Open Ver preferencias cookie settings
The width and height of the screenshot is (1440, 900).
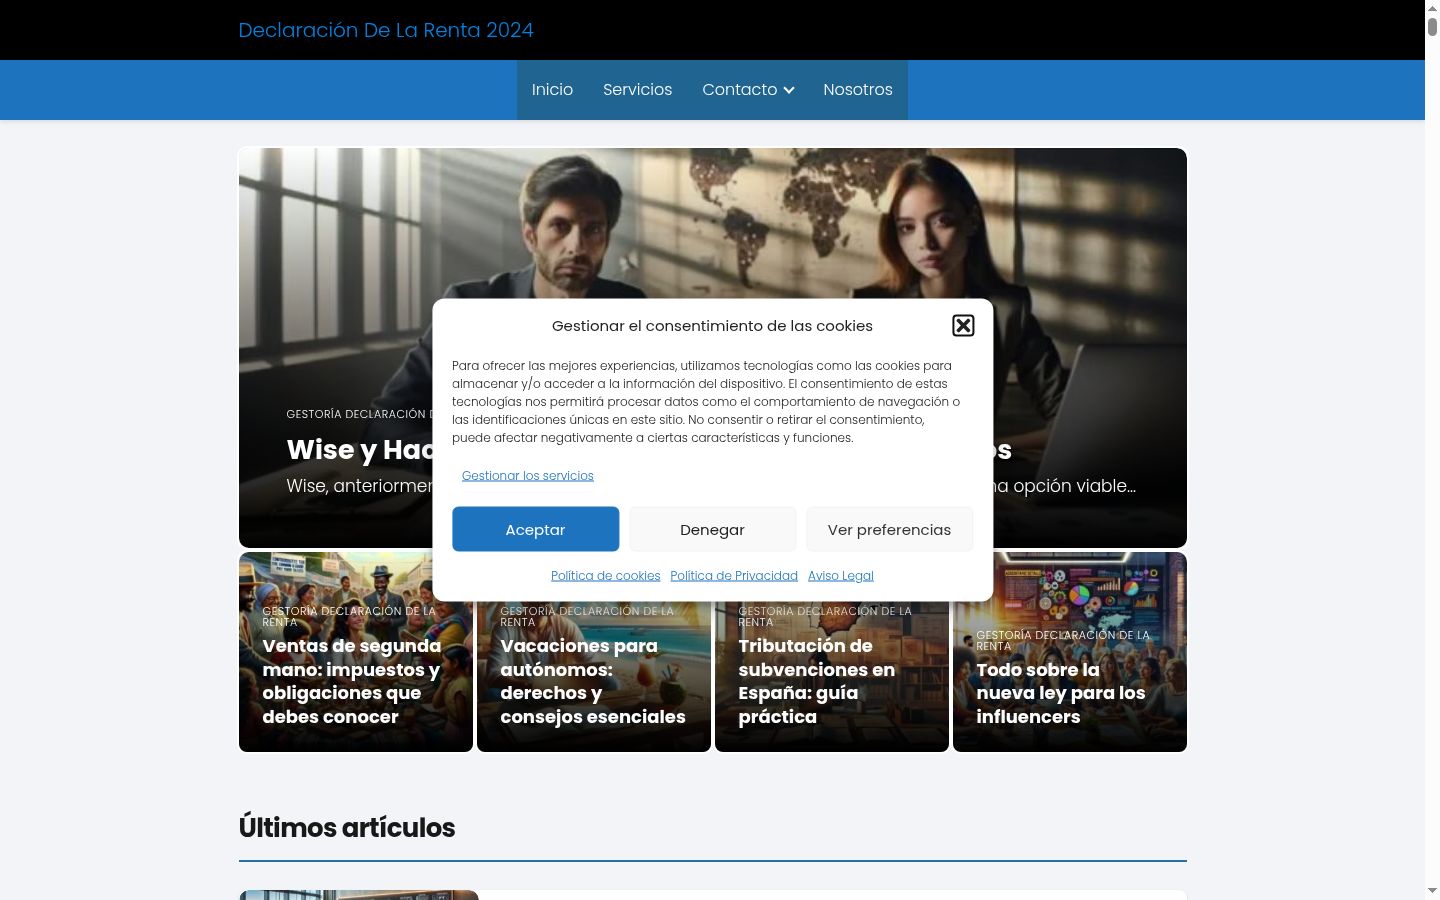click(889, 529)
